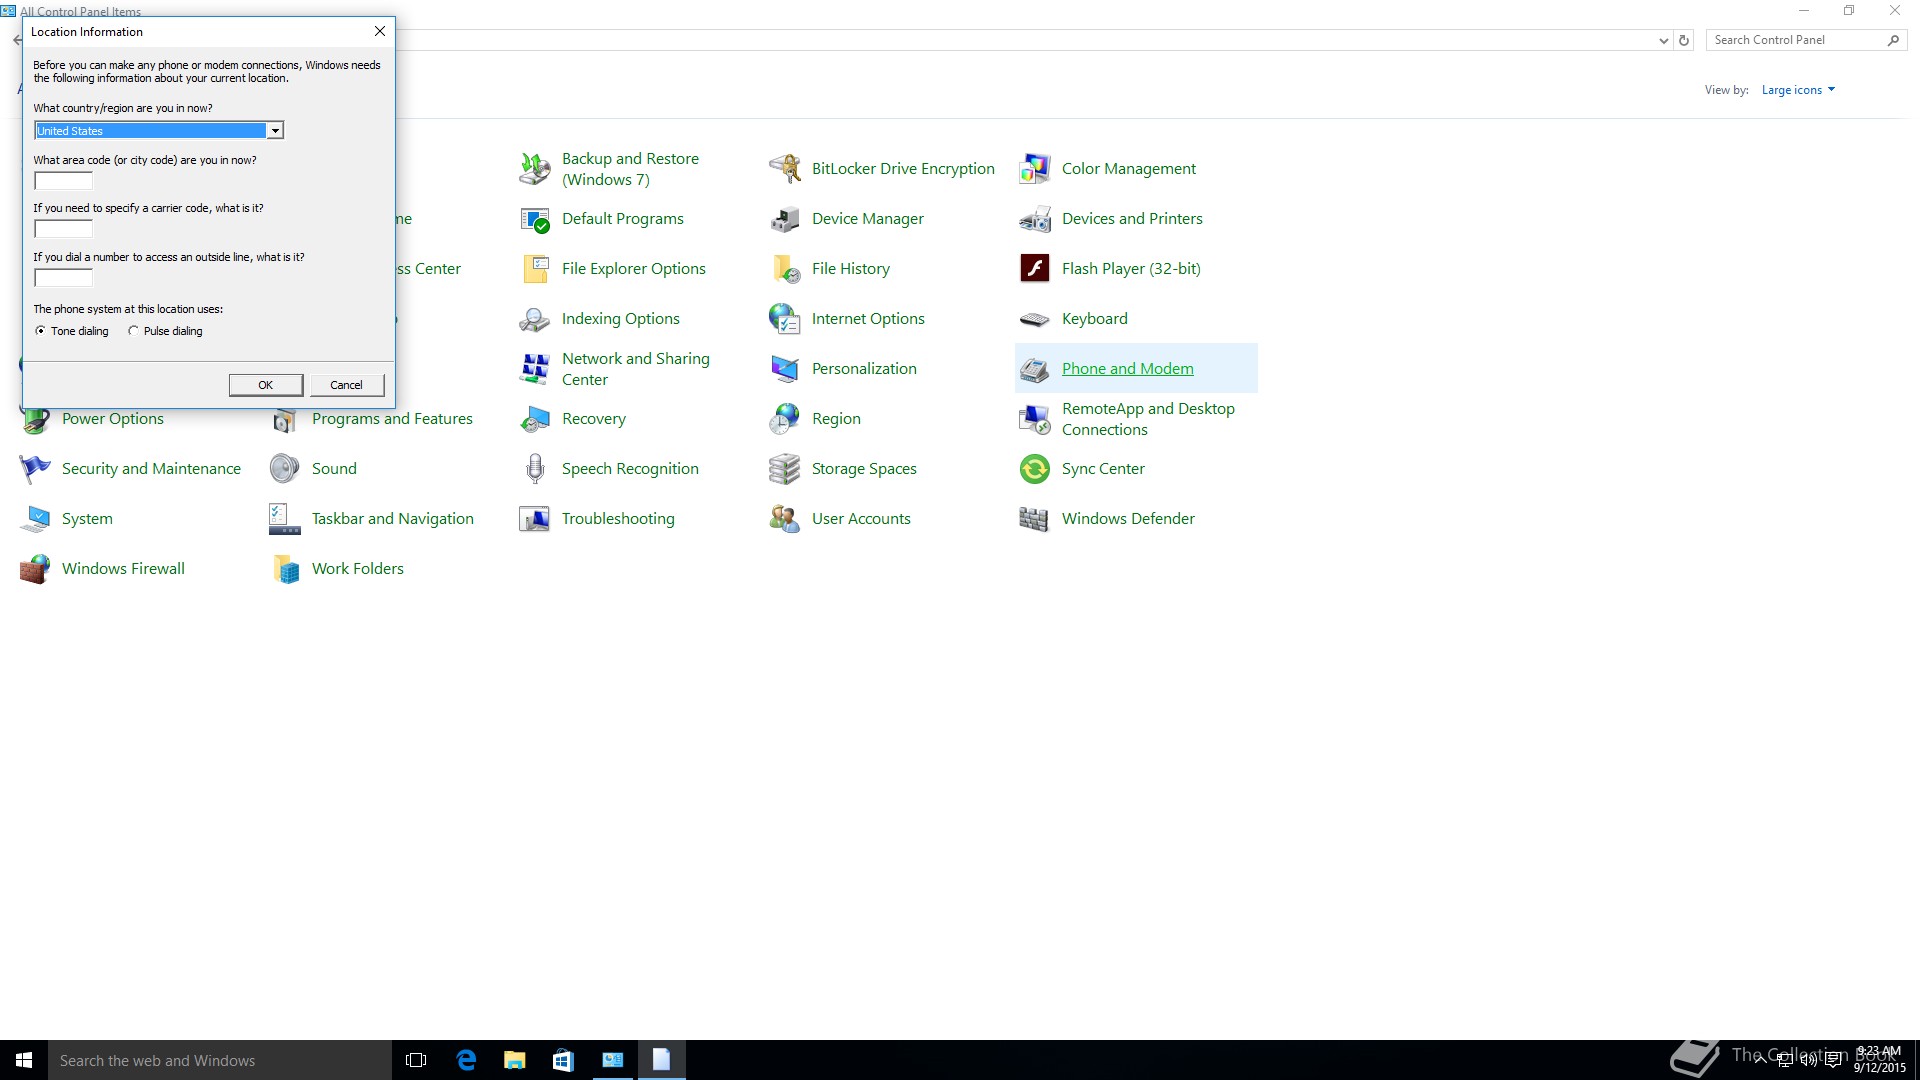
Task: Open the Indexing Options icon
Action: 535,319
